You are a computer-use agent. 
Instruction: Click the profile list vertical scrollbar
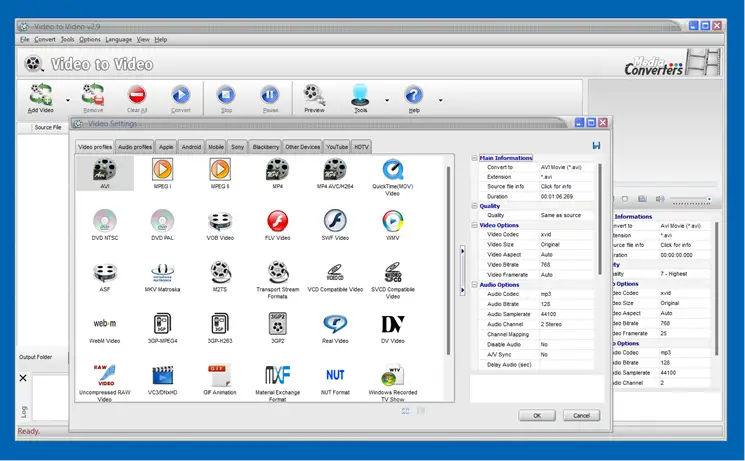[448, 259]
